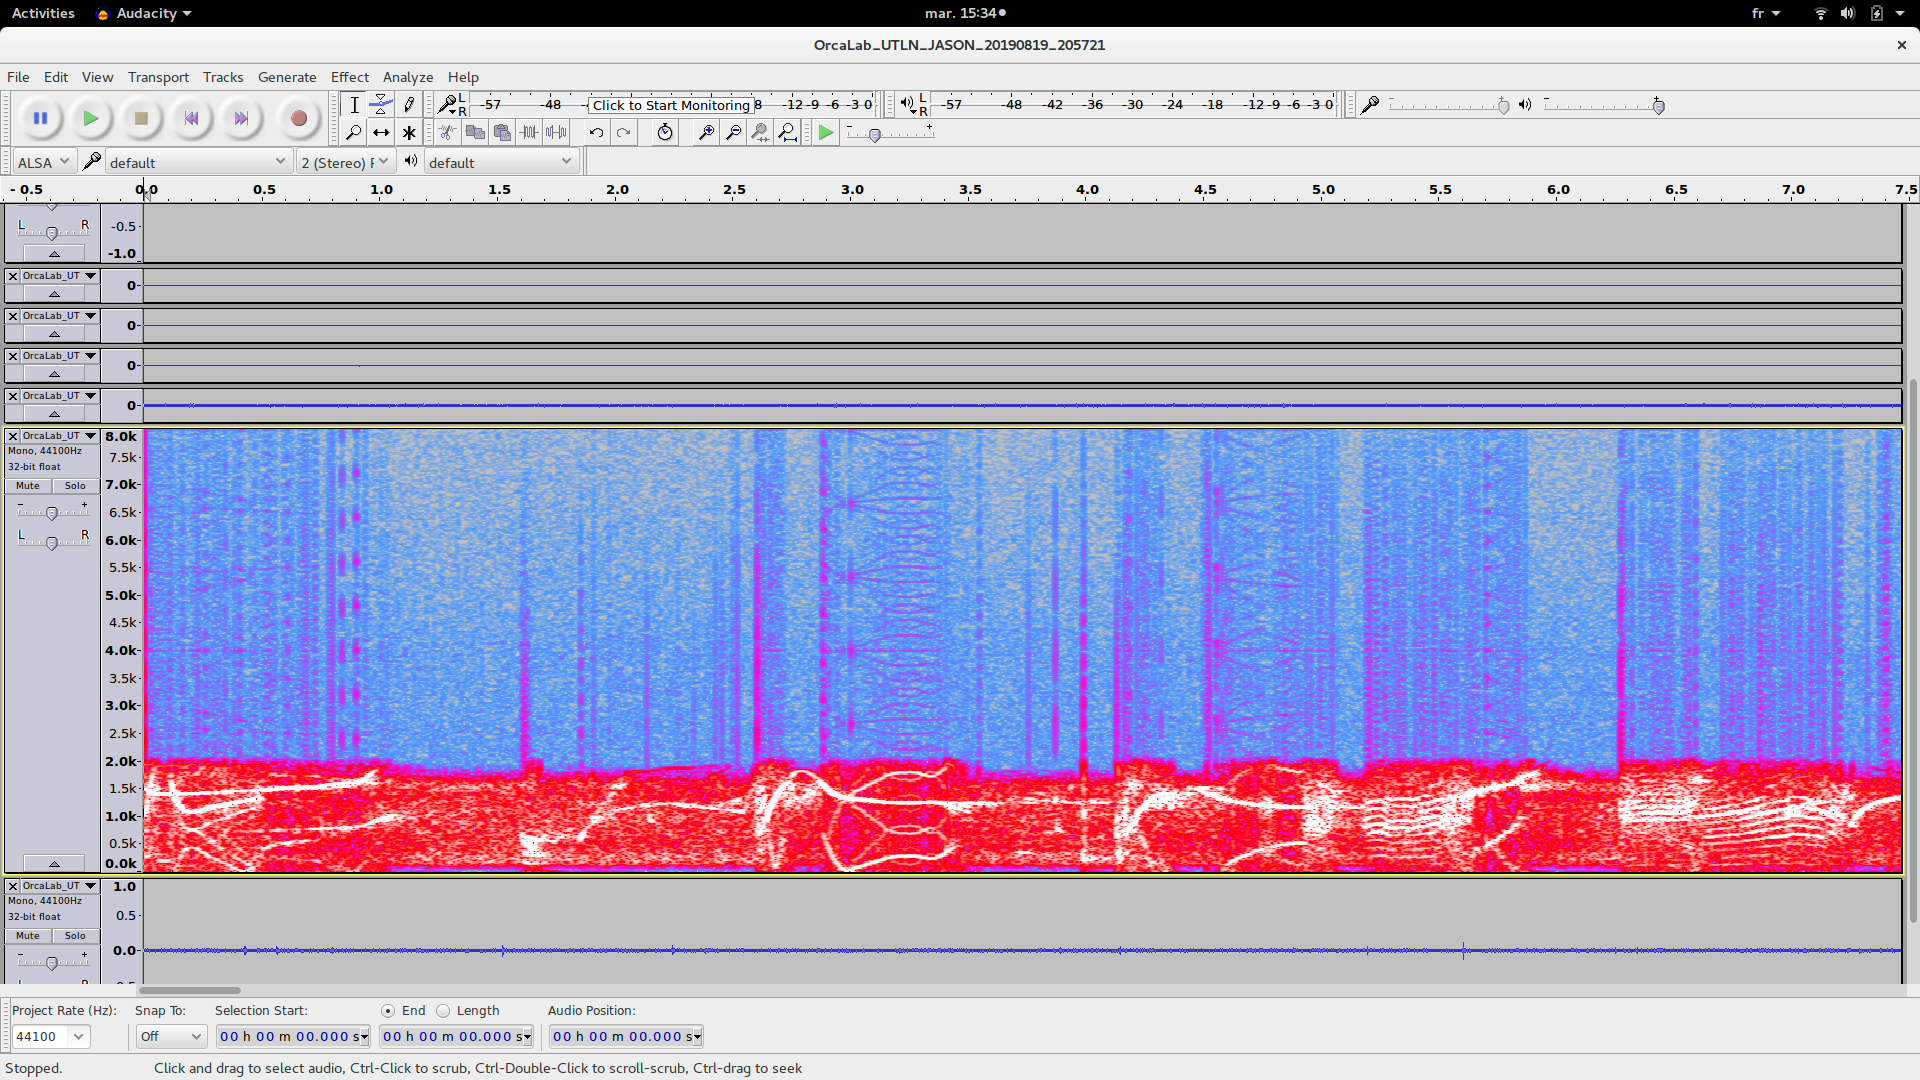
Task: Open the Snap To dropdown
Action: [x=171, y=1037]
